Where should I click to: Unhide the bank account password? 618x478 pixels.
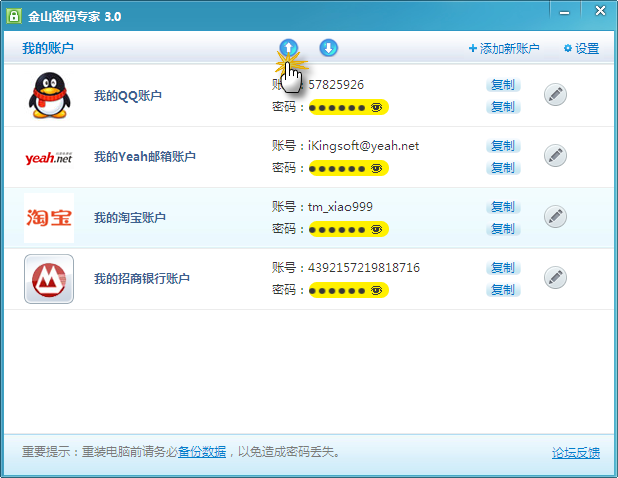click(377, 290)
